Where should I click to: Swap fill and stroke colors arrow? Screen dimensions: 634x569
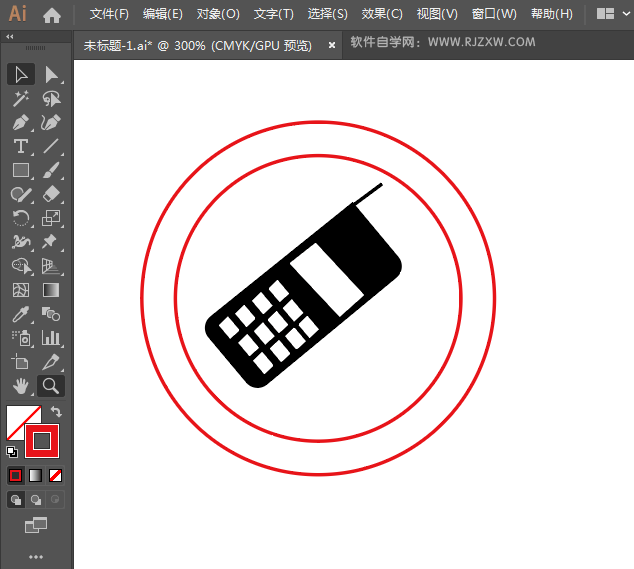click(56, 412)
